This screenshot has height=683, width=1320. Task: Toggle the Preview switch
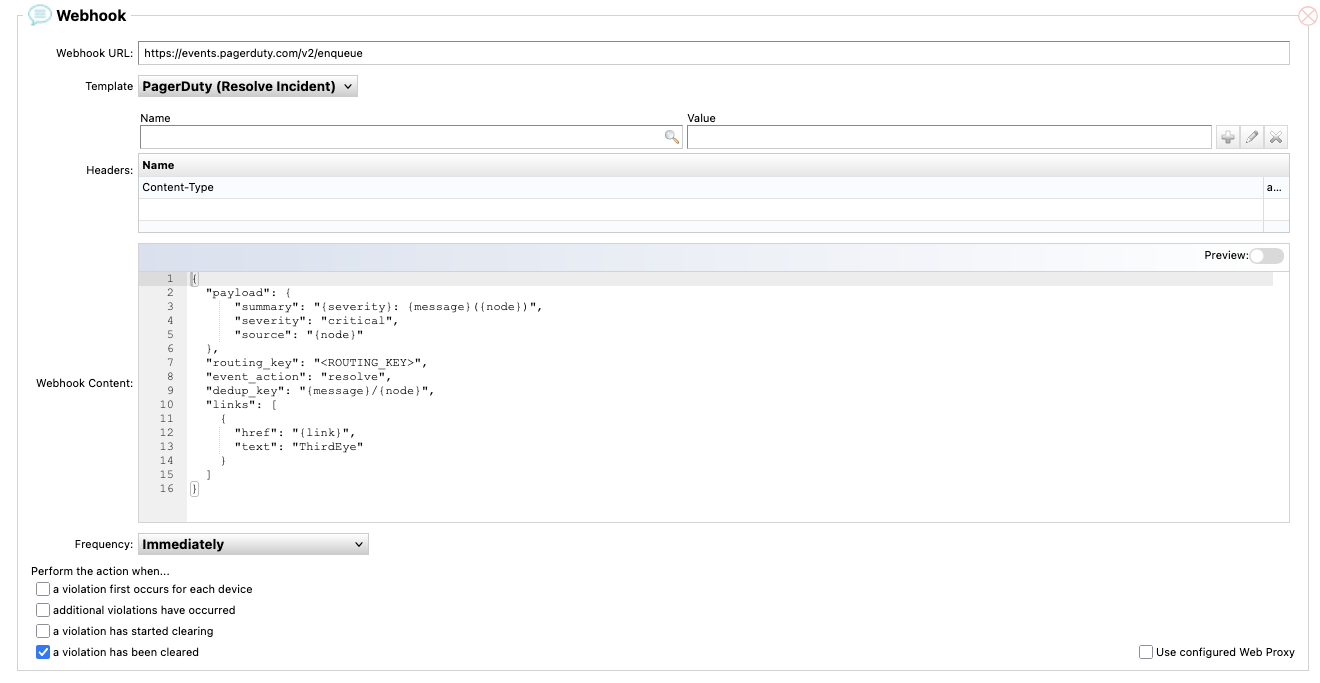[x=1266, y=256]
